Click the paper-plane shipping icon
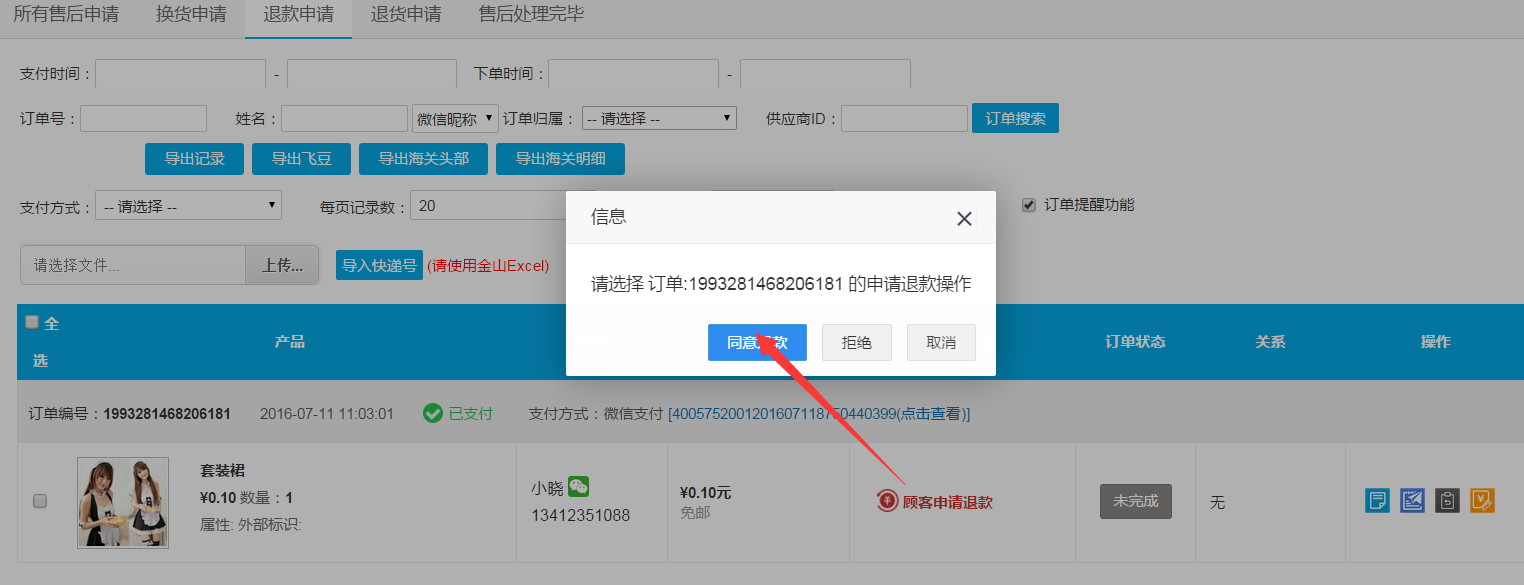 click(x=1412, y=500)
